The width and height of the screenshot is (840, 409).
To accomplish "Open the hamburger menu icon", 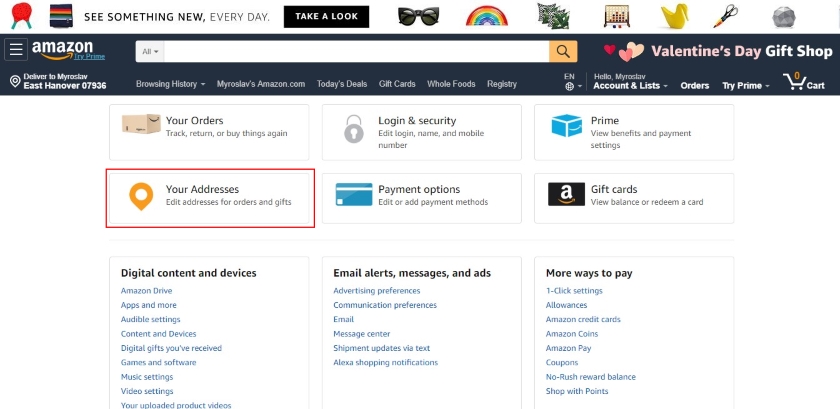I will pyautogui.click(x=16, y=50).
